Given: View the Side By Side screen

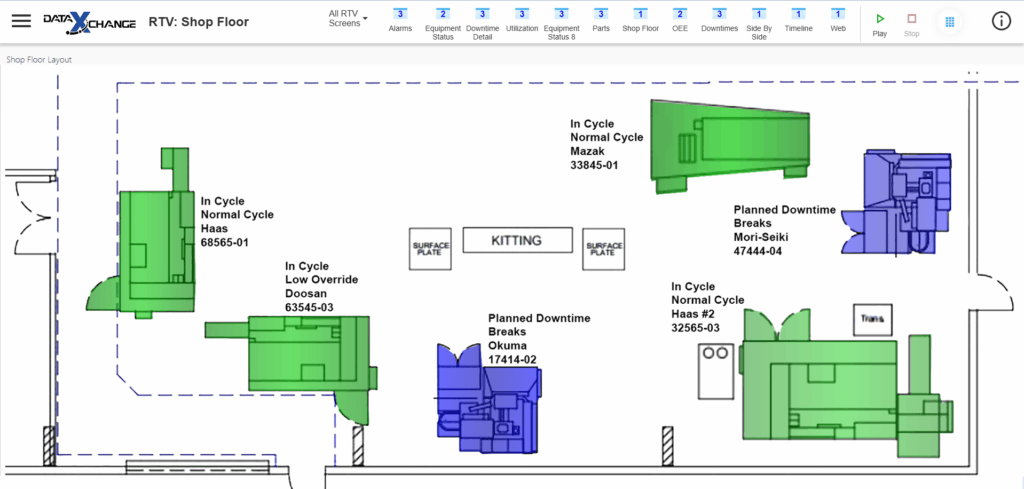Looking at the screenshot, I should click(759, 25).
